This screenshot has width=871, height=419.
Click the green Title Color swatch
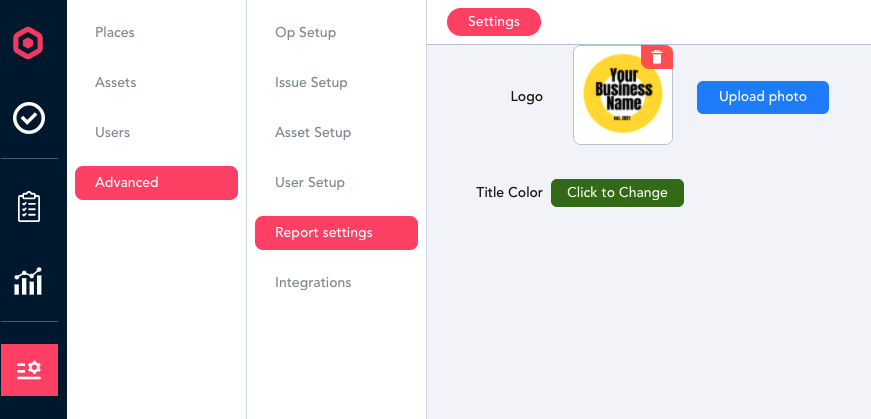click(x=617, y=193)
